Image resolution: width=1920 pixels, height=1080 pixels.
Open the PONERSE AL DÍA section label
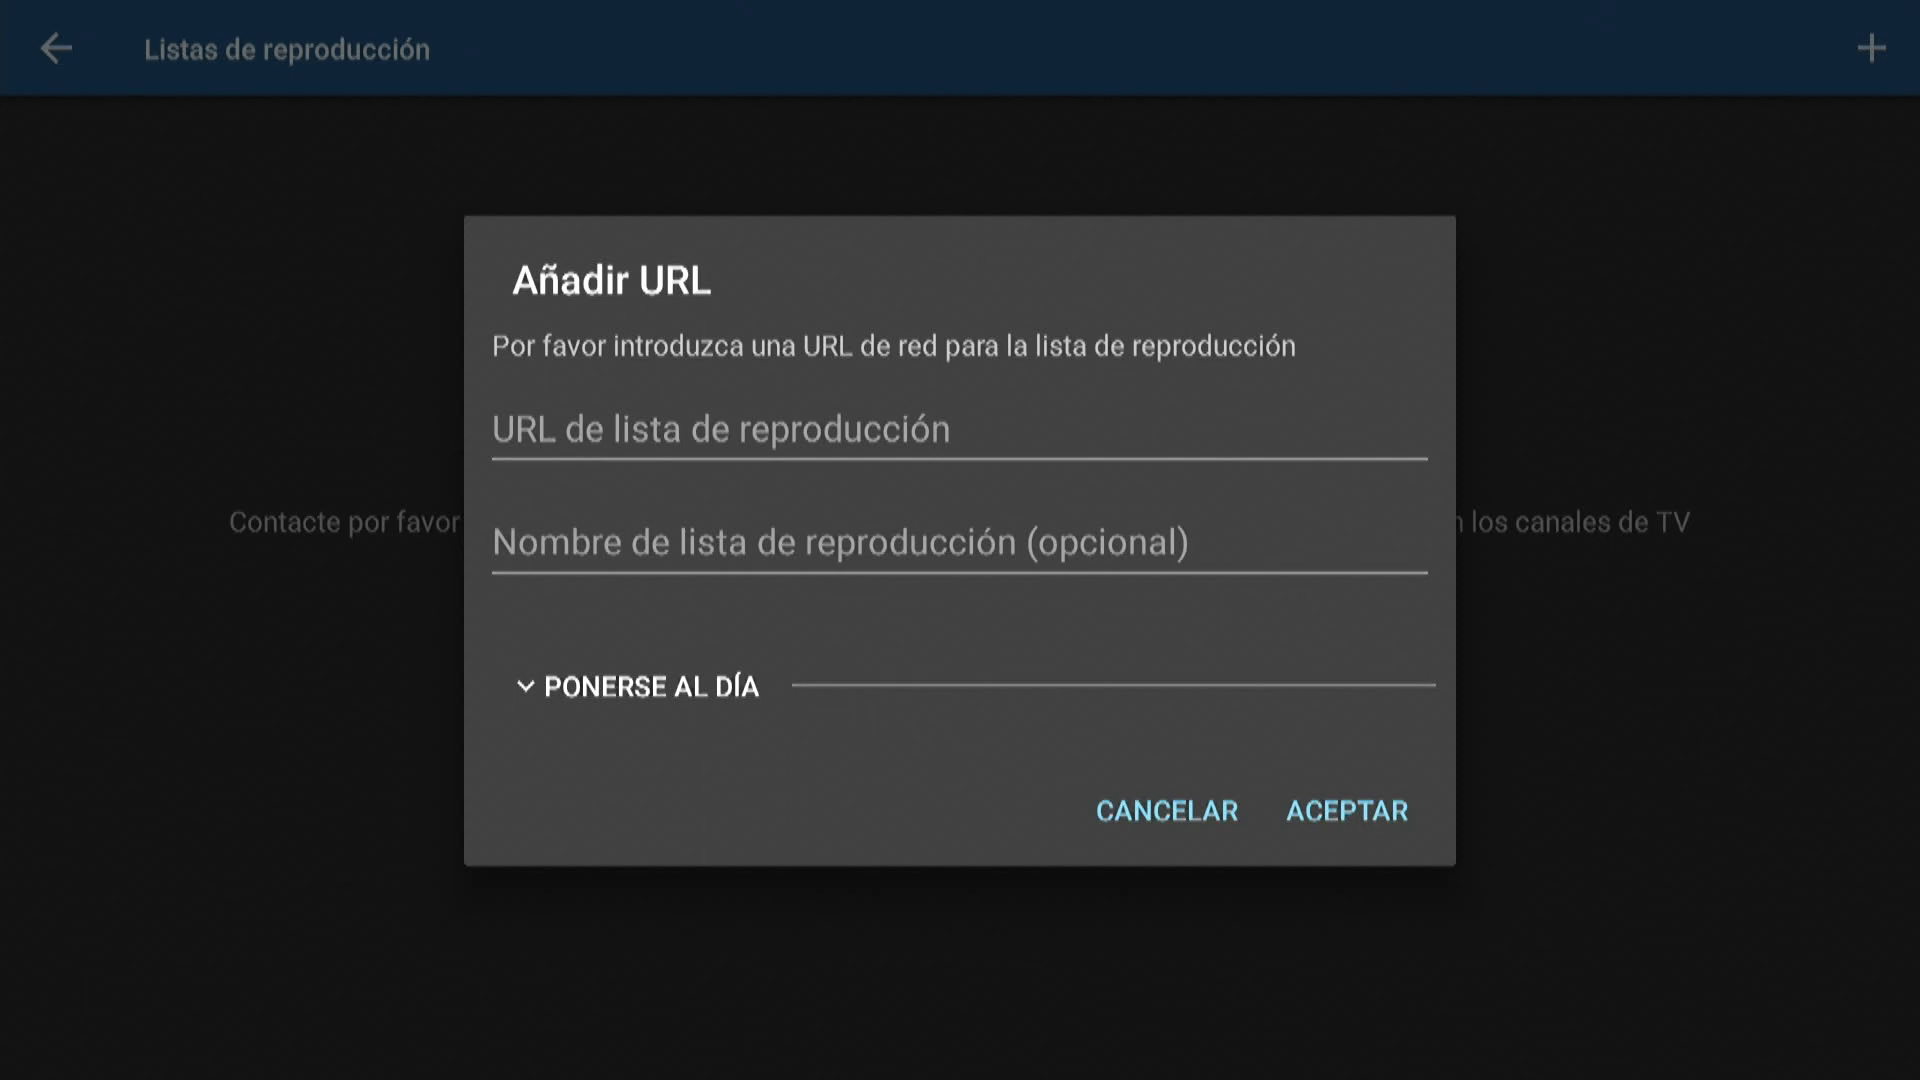[651, 687]
